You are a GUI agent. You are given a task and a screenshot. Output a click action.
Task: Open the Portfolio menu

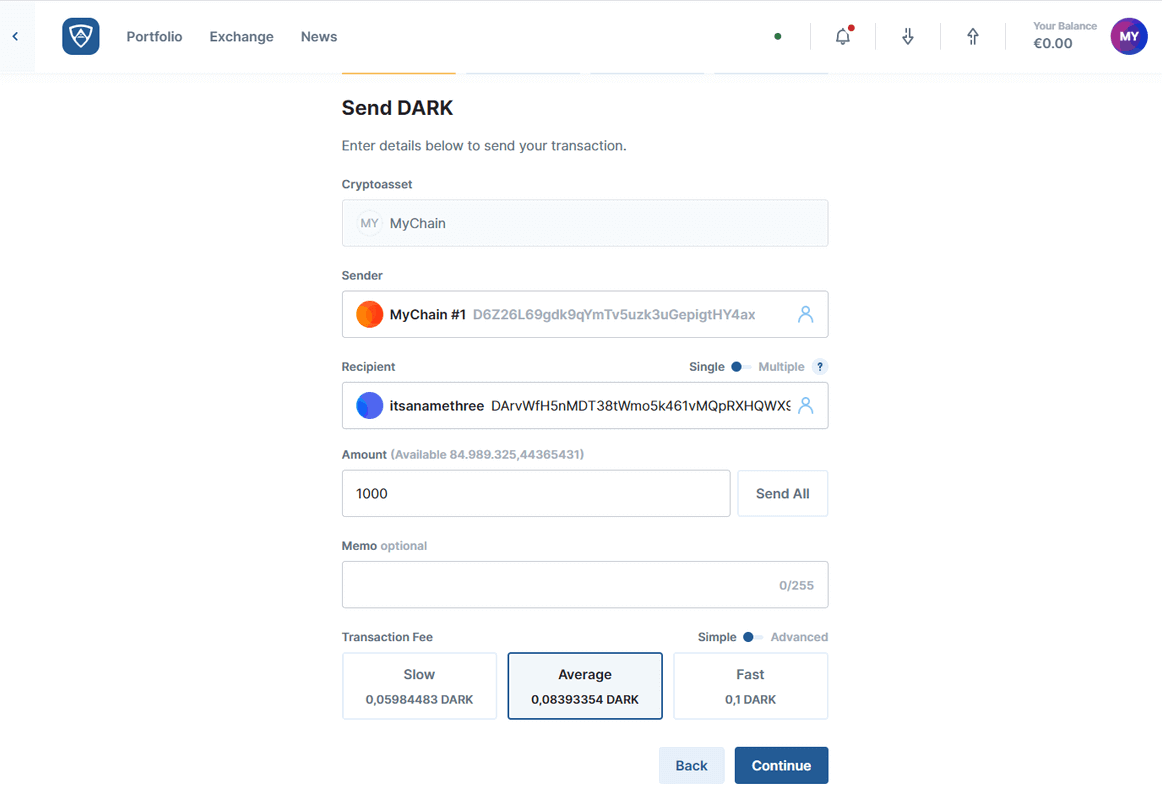[154, 37]
